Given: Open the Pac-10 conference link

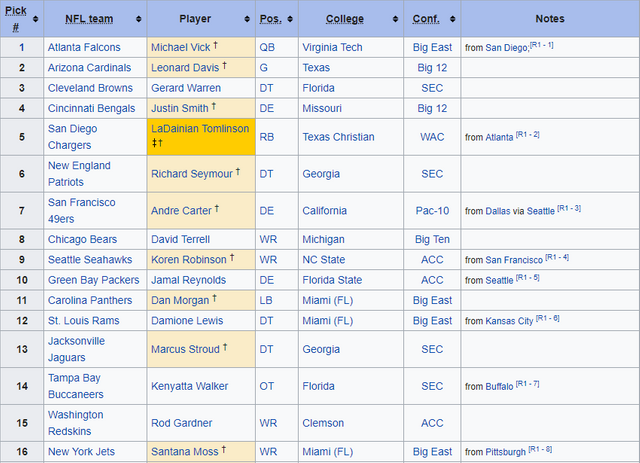Looking at the screenshot, I should [x=432, y=211].
